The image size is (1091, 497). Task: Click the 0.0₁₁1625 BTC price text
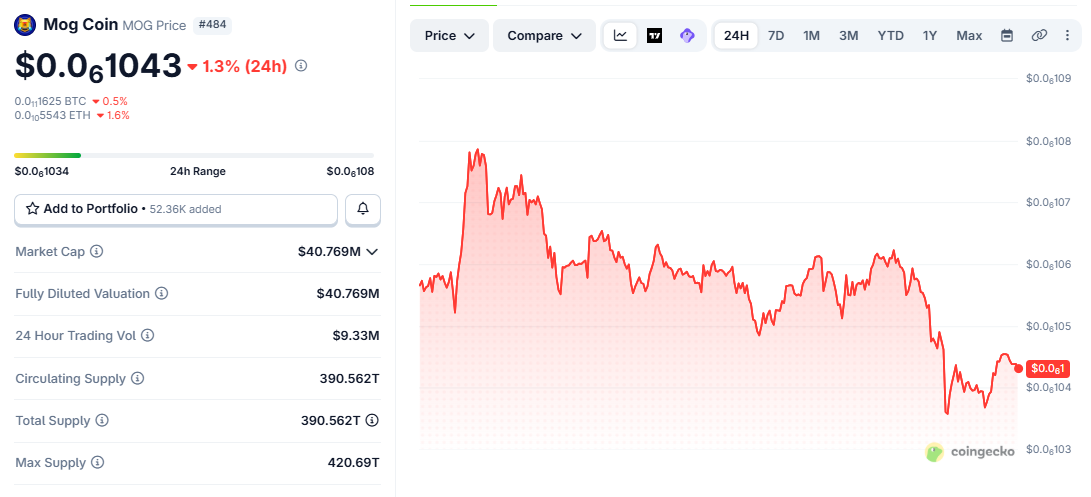click(x=50, y=101)
